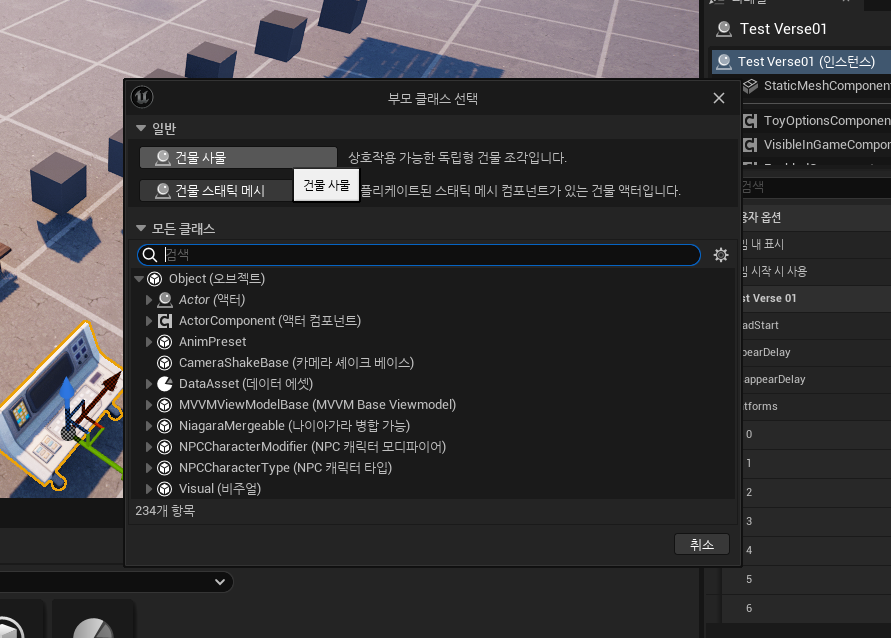Select NiagaraMergeable class row
The height and width of the screenshot is (638, 891).
[432, 426]
